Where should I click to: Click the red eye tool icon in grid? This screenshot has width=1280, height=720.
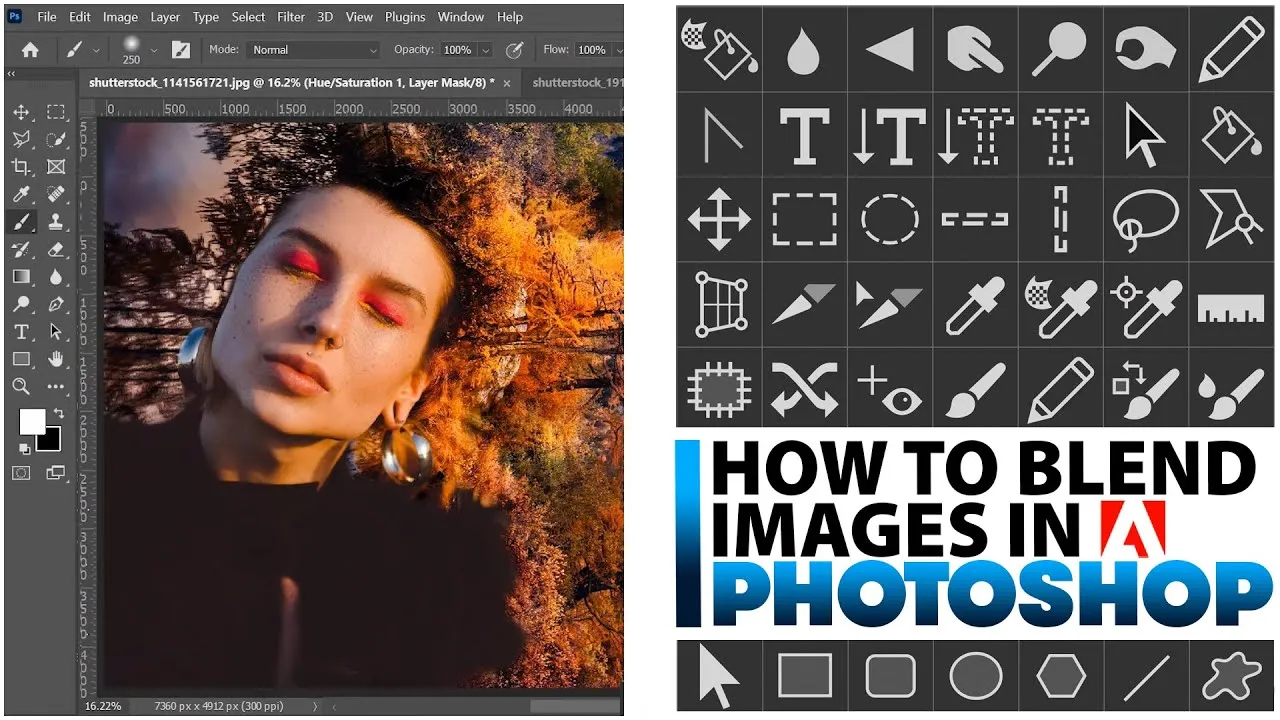pyautogui.click(x=890, y=390)
